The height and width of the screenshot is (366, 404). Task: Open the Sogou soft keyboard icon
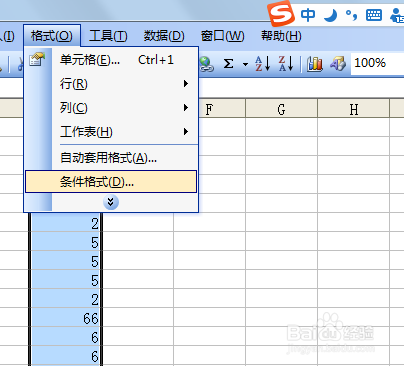(x=374, y=15)
